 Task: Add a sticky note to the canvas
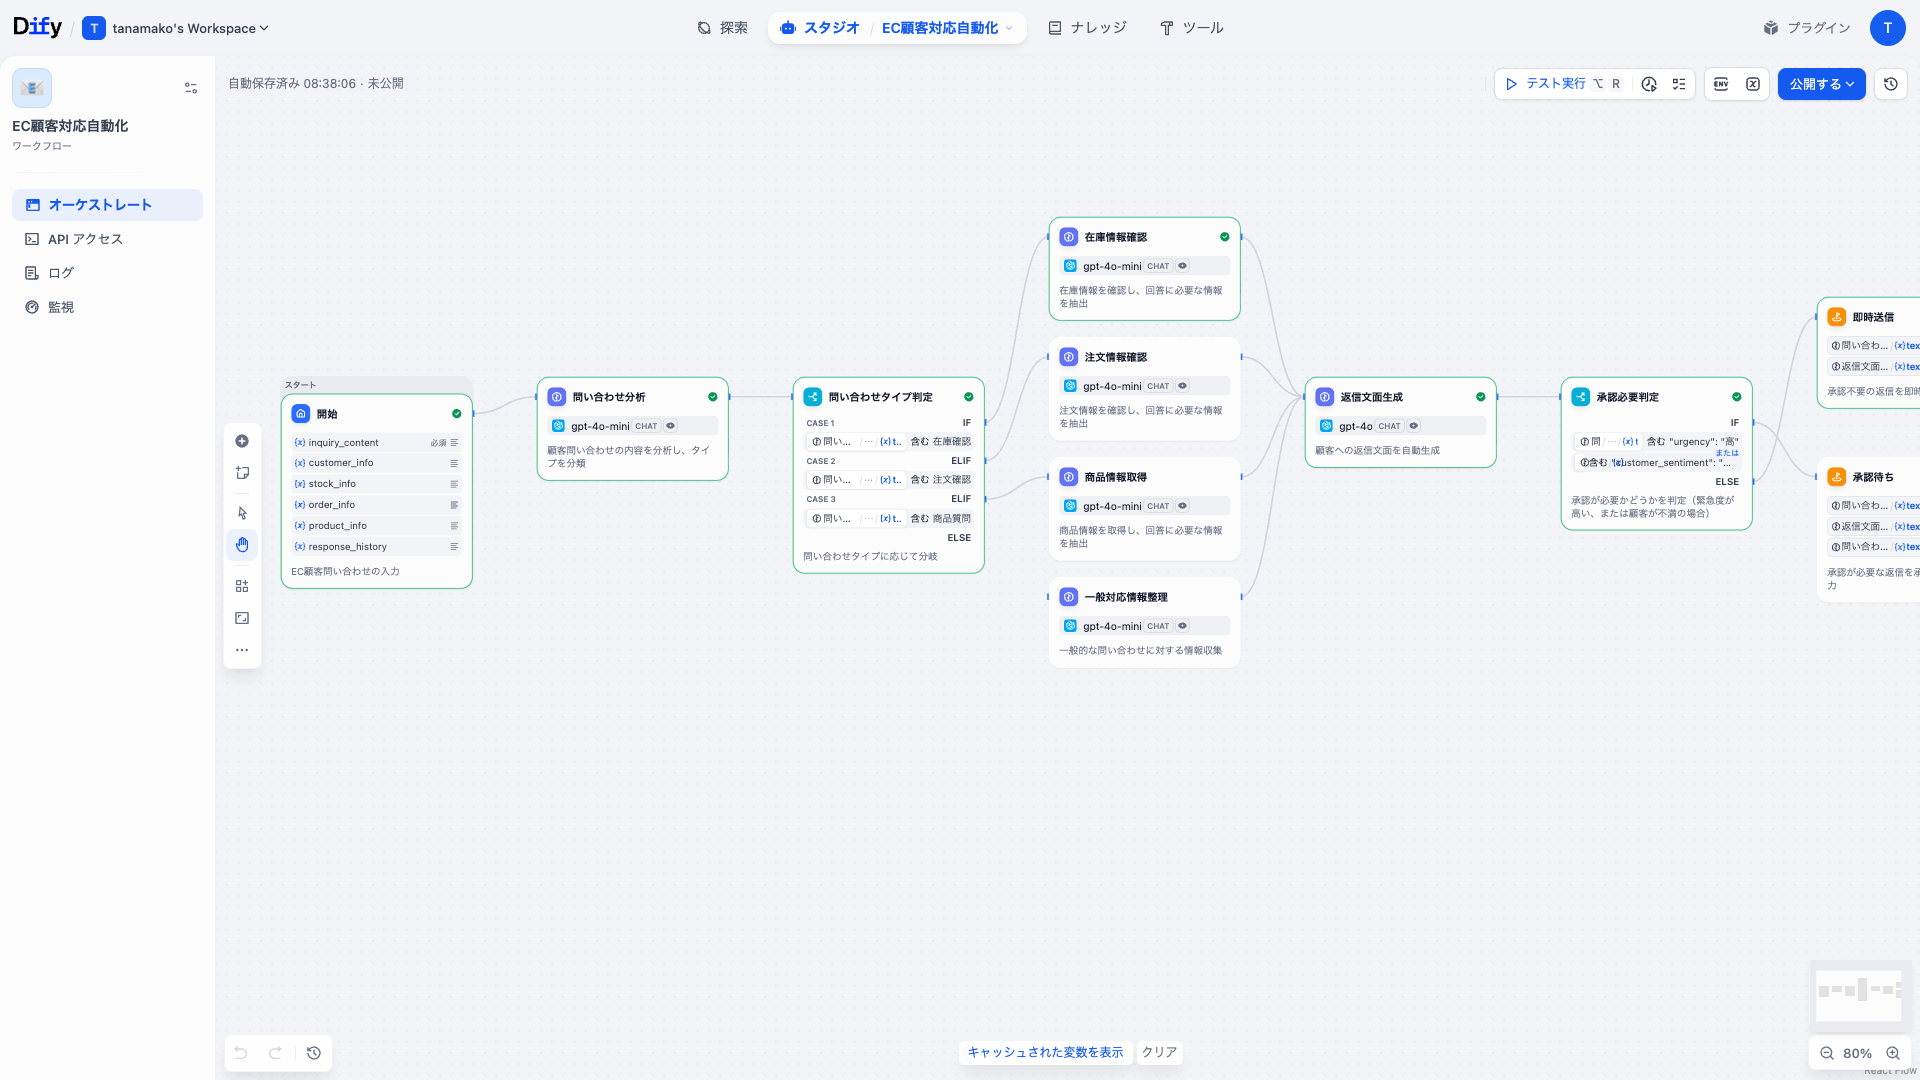coord(241,472)
